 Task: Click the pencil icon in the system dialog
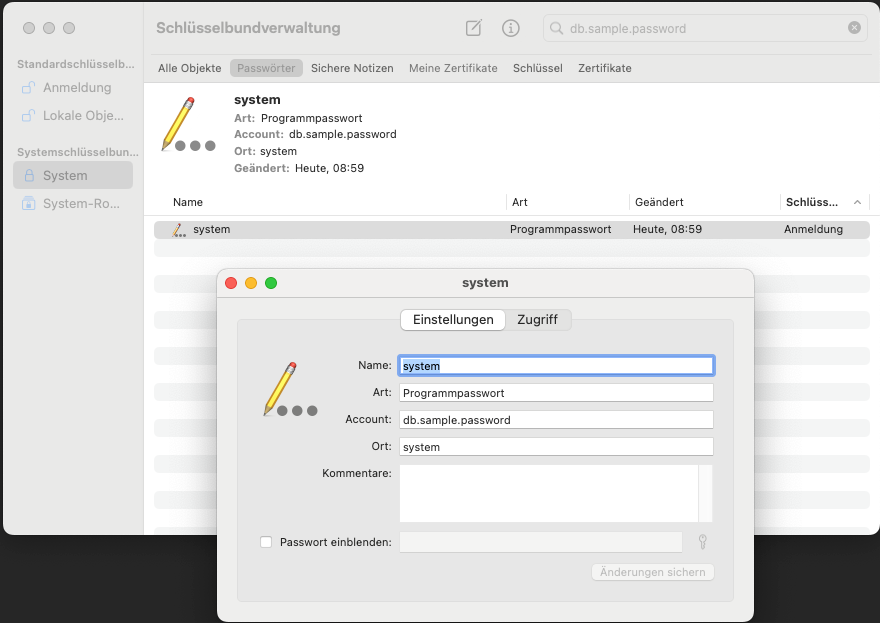pyautogui.click(x=281, y=389)
